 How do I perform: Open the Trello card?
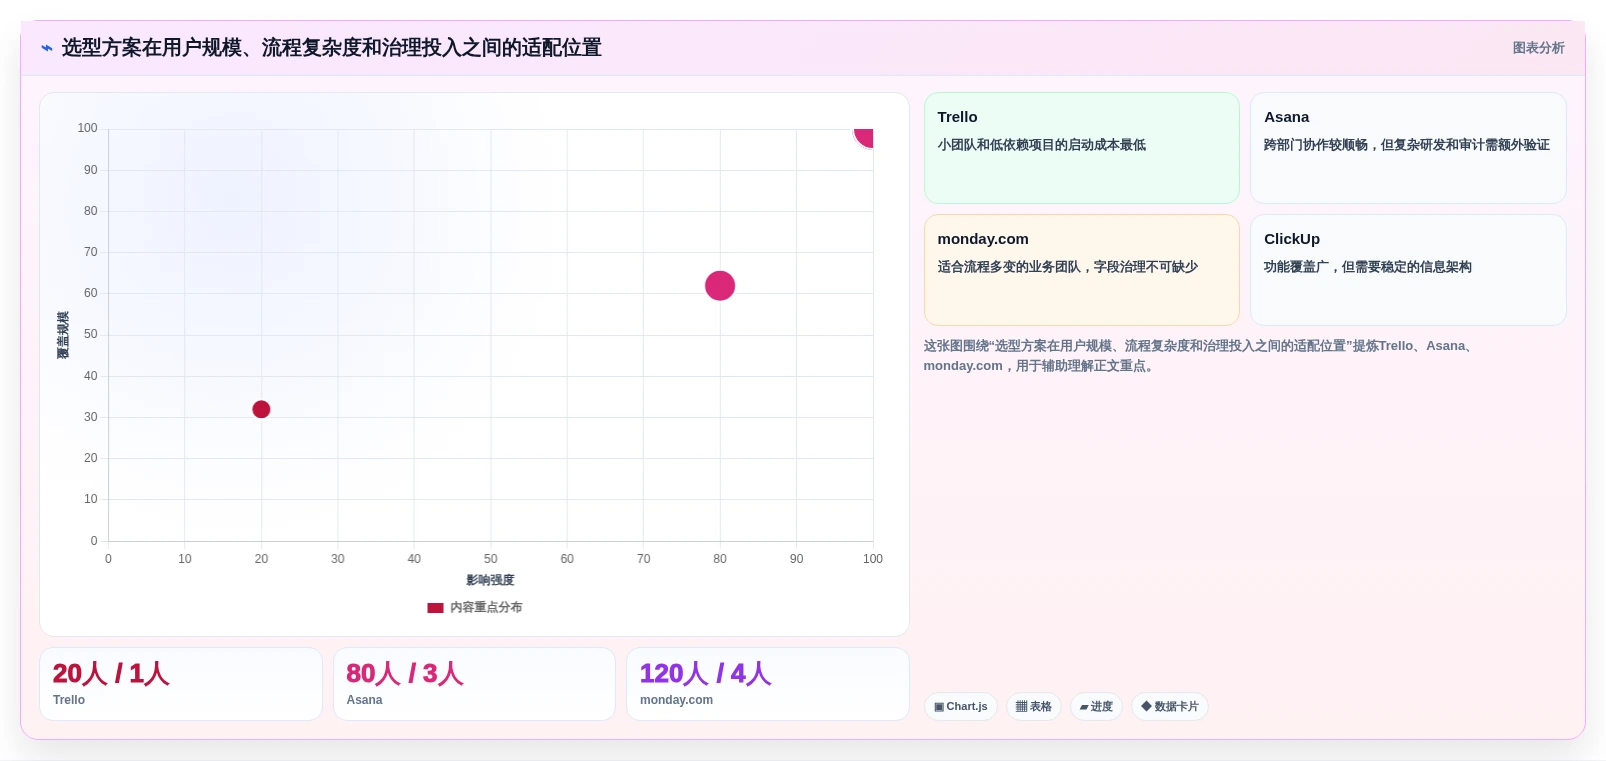tap(1082, 148)
